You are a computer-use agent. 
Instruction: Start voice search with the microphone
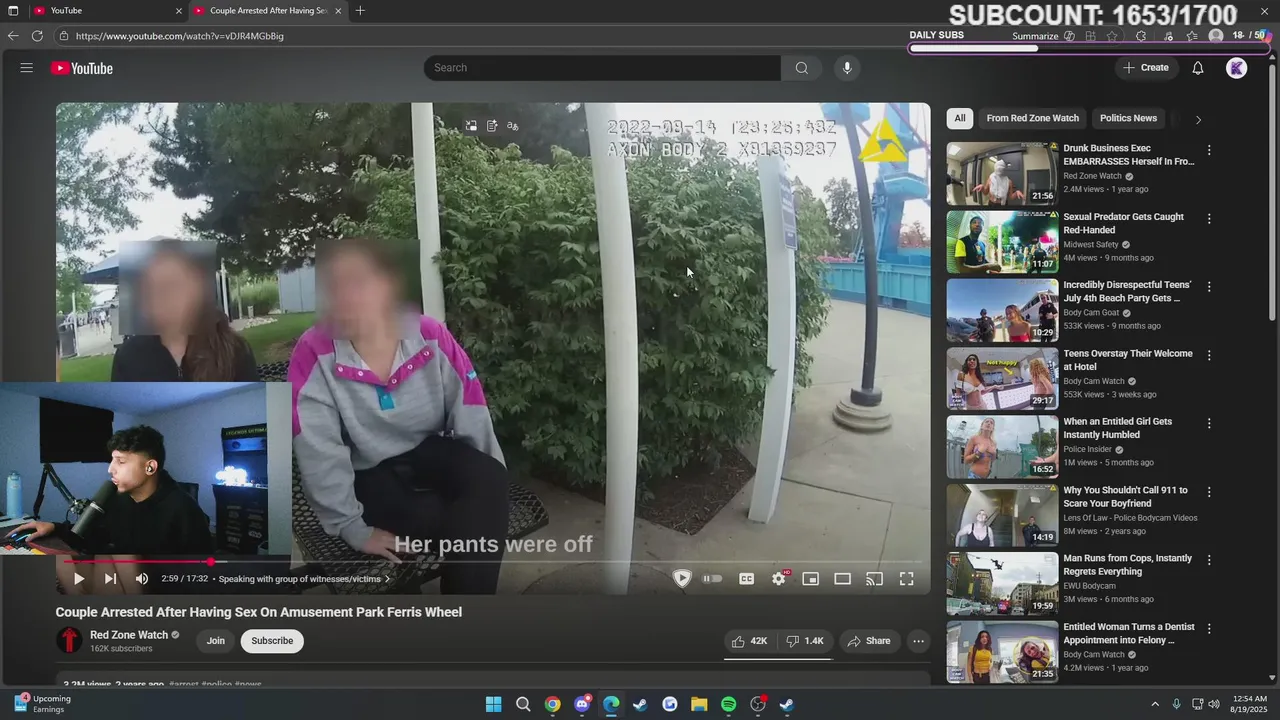(x=847, y=68)
